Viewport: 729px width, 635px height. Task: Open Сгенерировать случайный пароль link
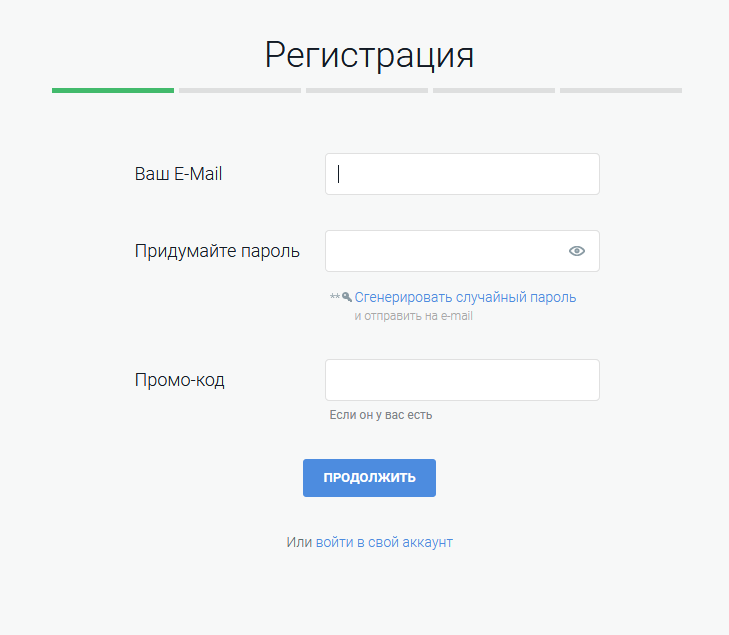[465, 297]
